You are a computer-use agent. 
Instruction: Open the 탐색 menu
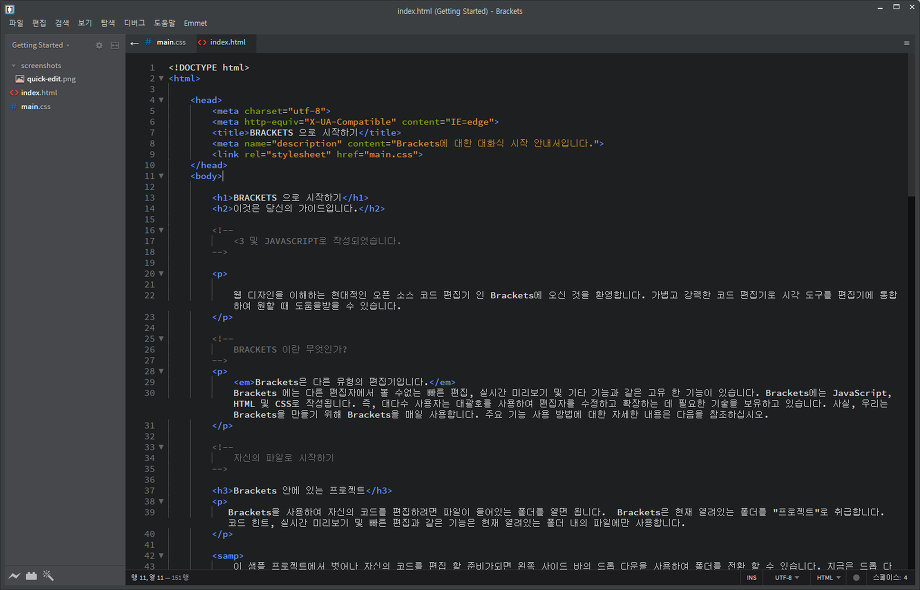pos(108,23)
